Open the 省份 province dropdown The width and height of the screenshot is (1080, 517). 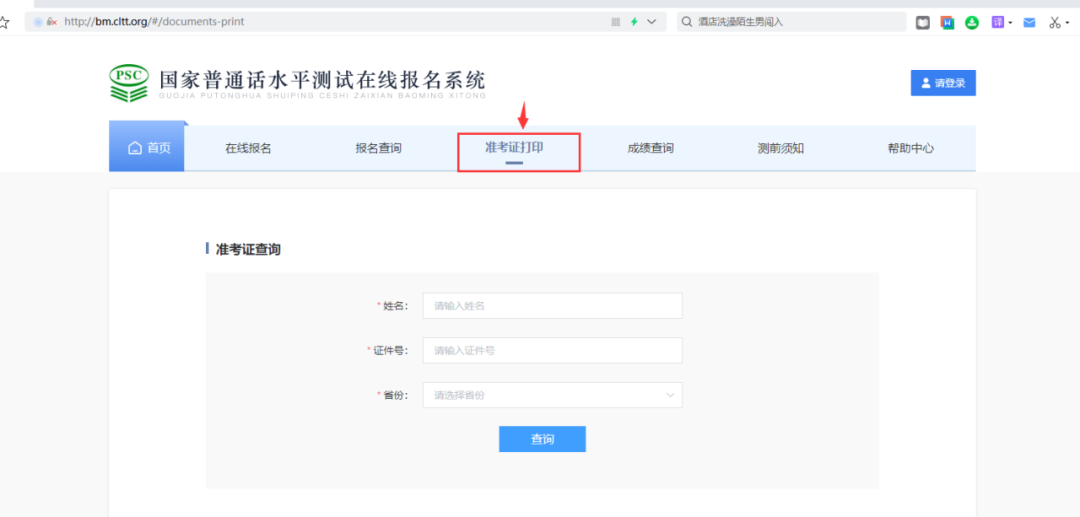pos(552,395)
